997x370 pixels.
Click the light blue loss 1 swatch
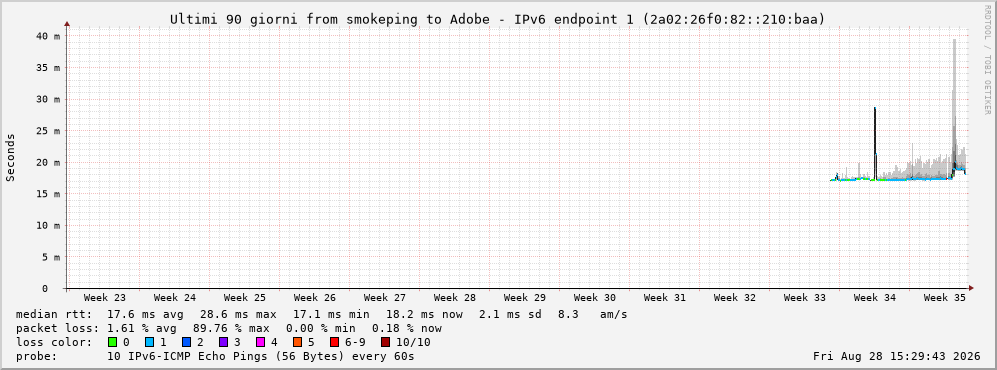(x=149, y=342)
